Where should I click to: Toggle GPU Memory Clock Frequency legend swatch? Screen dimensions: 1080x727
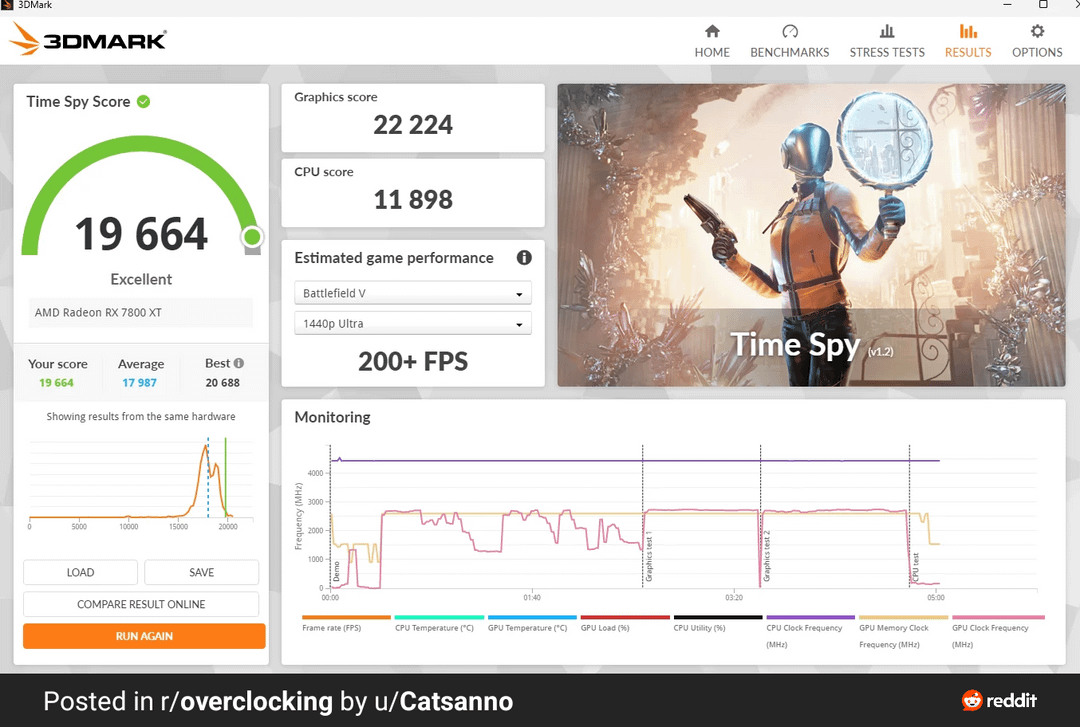(x=904, y=617)
